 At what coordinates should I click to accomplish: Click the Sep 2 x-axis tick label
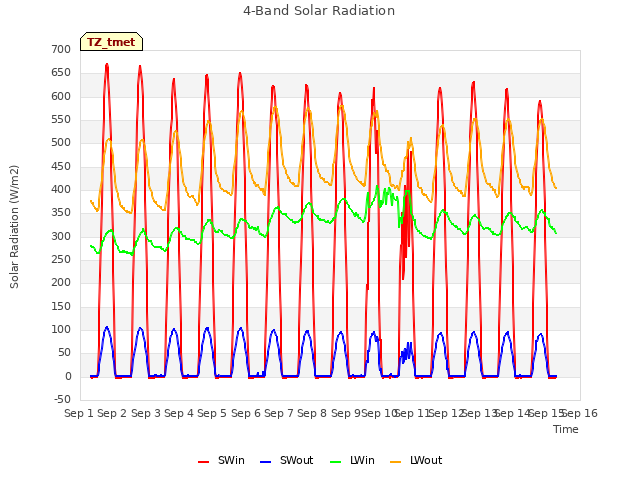coord(112,413)
